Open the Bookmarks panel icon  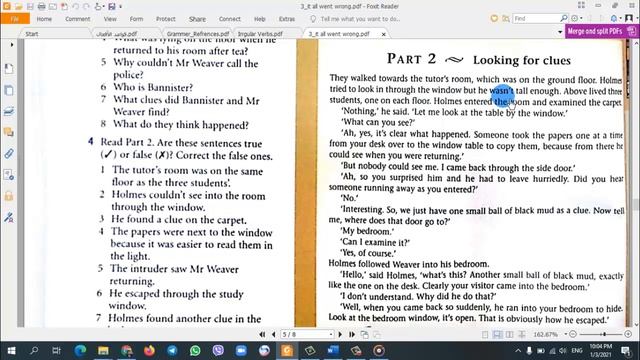(x=9, y=69)
